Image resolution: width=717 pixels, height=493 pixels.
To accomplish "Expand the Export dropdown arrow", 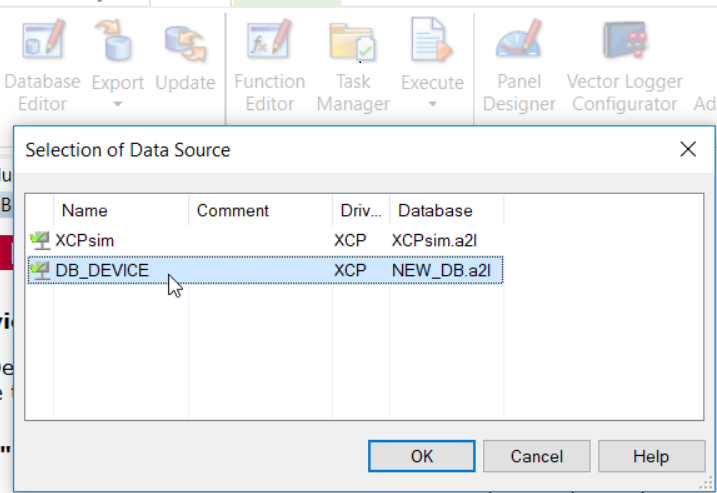I will click(118, 104).
